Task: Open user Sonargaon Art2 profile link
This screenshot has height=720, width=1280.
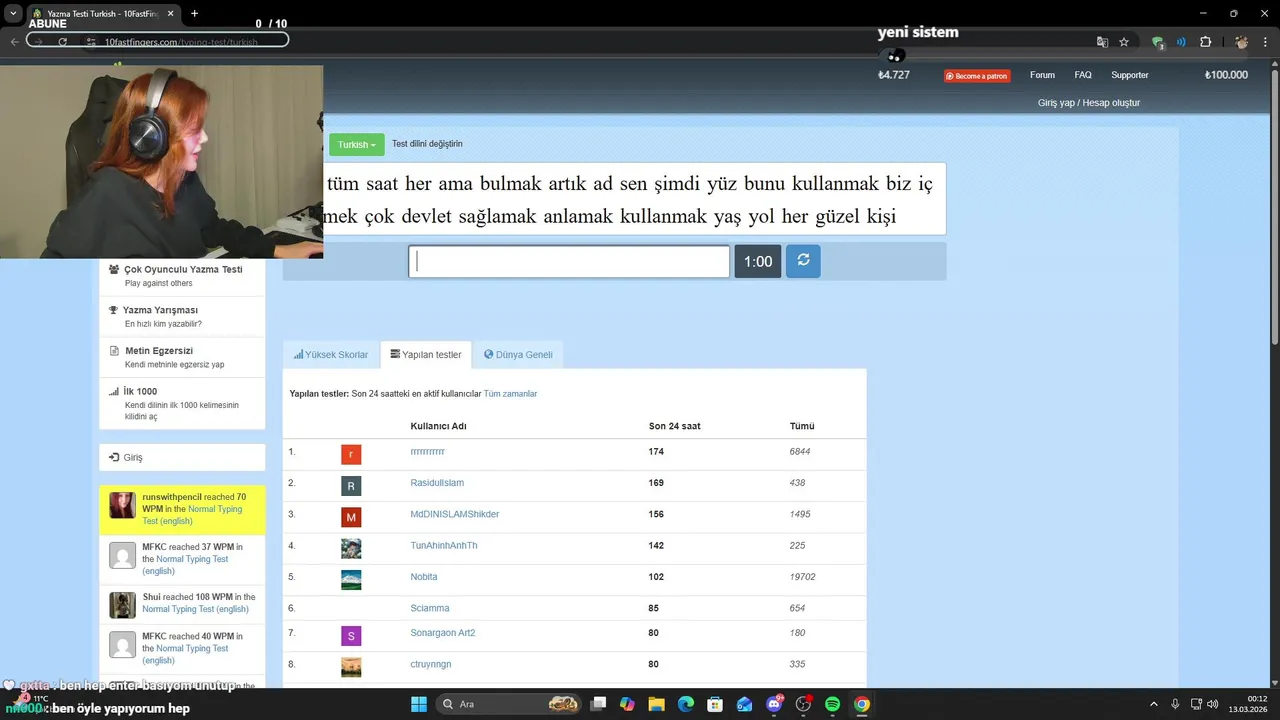Action: point(442,633)
